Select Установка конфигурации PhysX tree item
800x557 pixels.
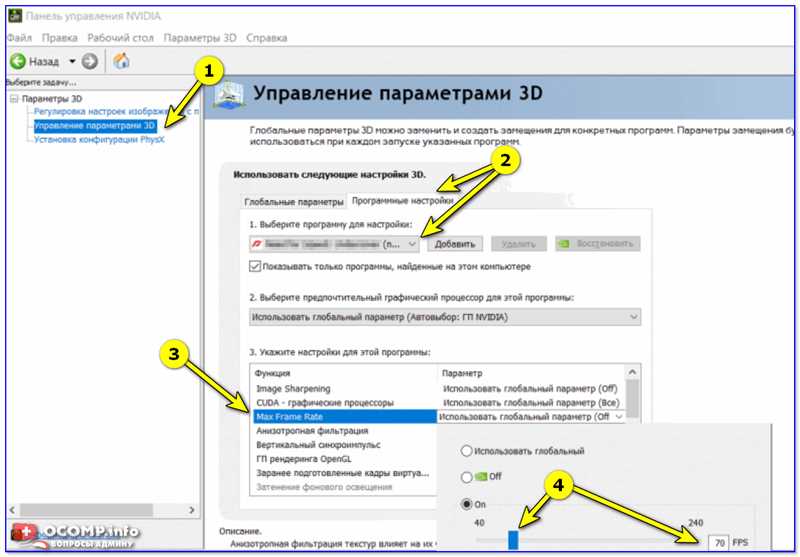click(x=99, y=139)
